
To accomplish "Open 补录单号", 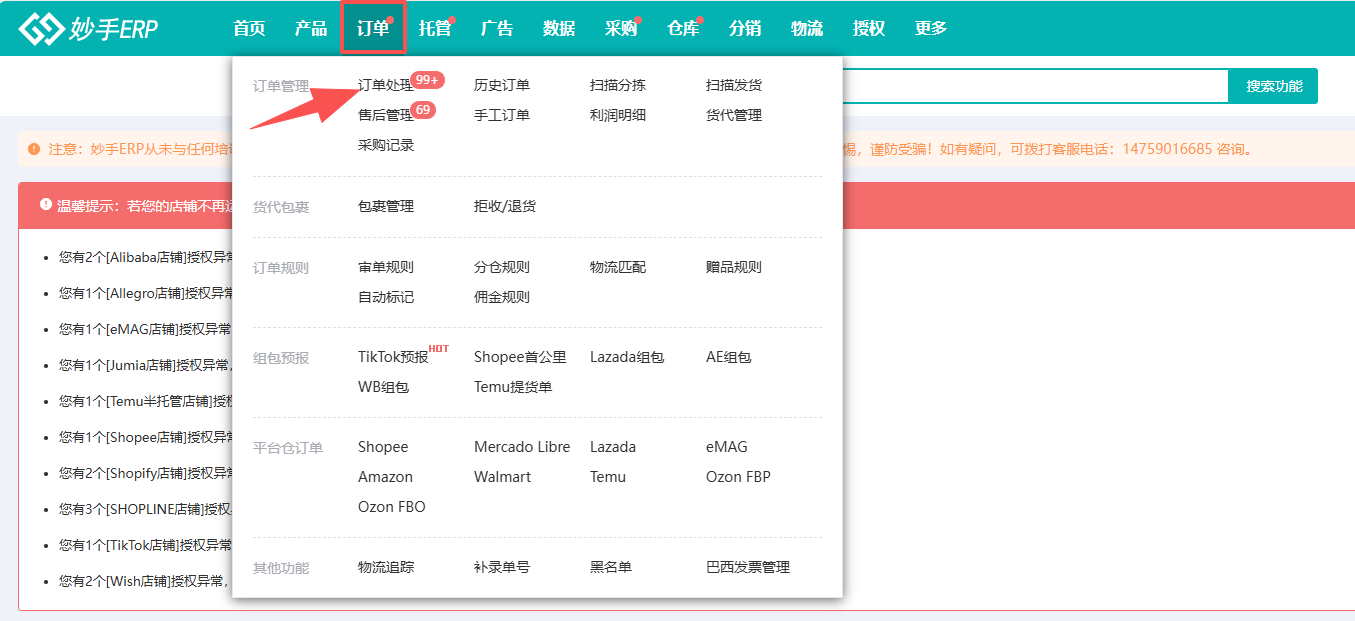I will click(502, 568).
